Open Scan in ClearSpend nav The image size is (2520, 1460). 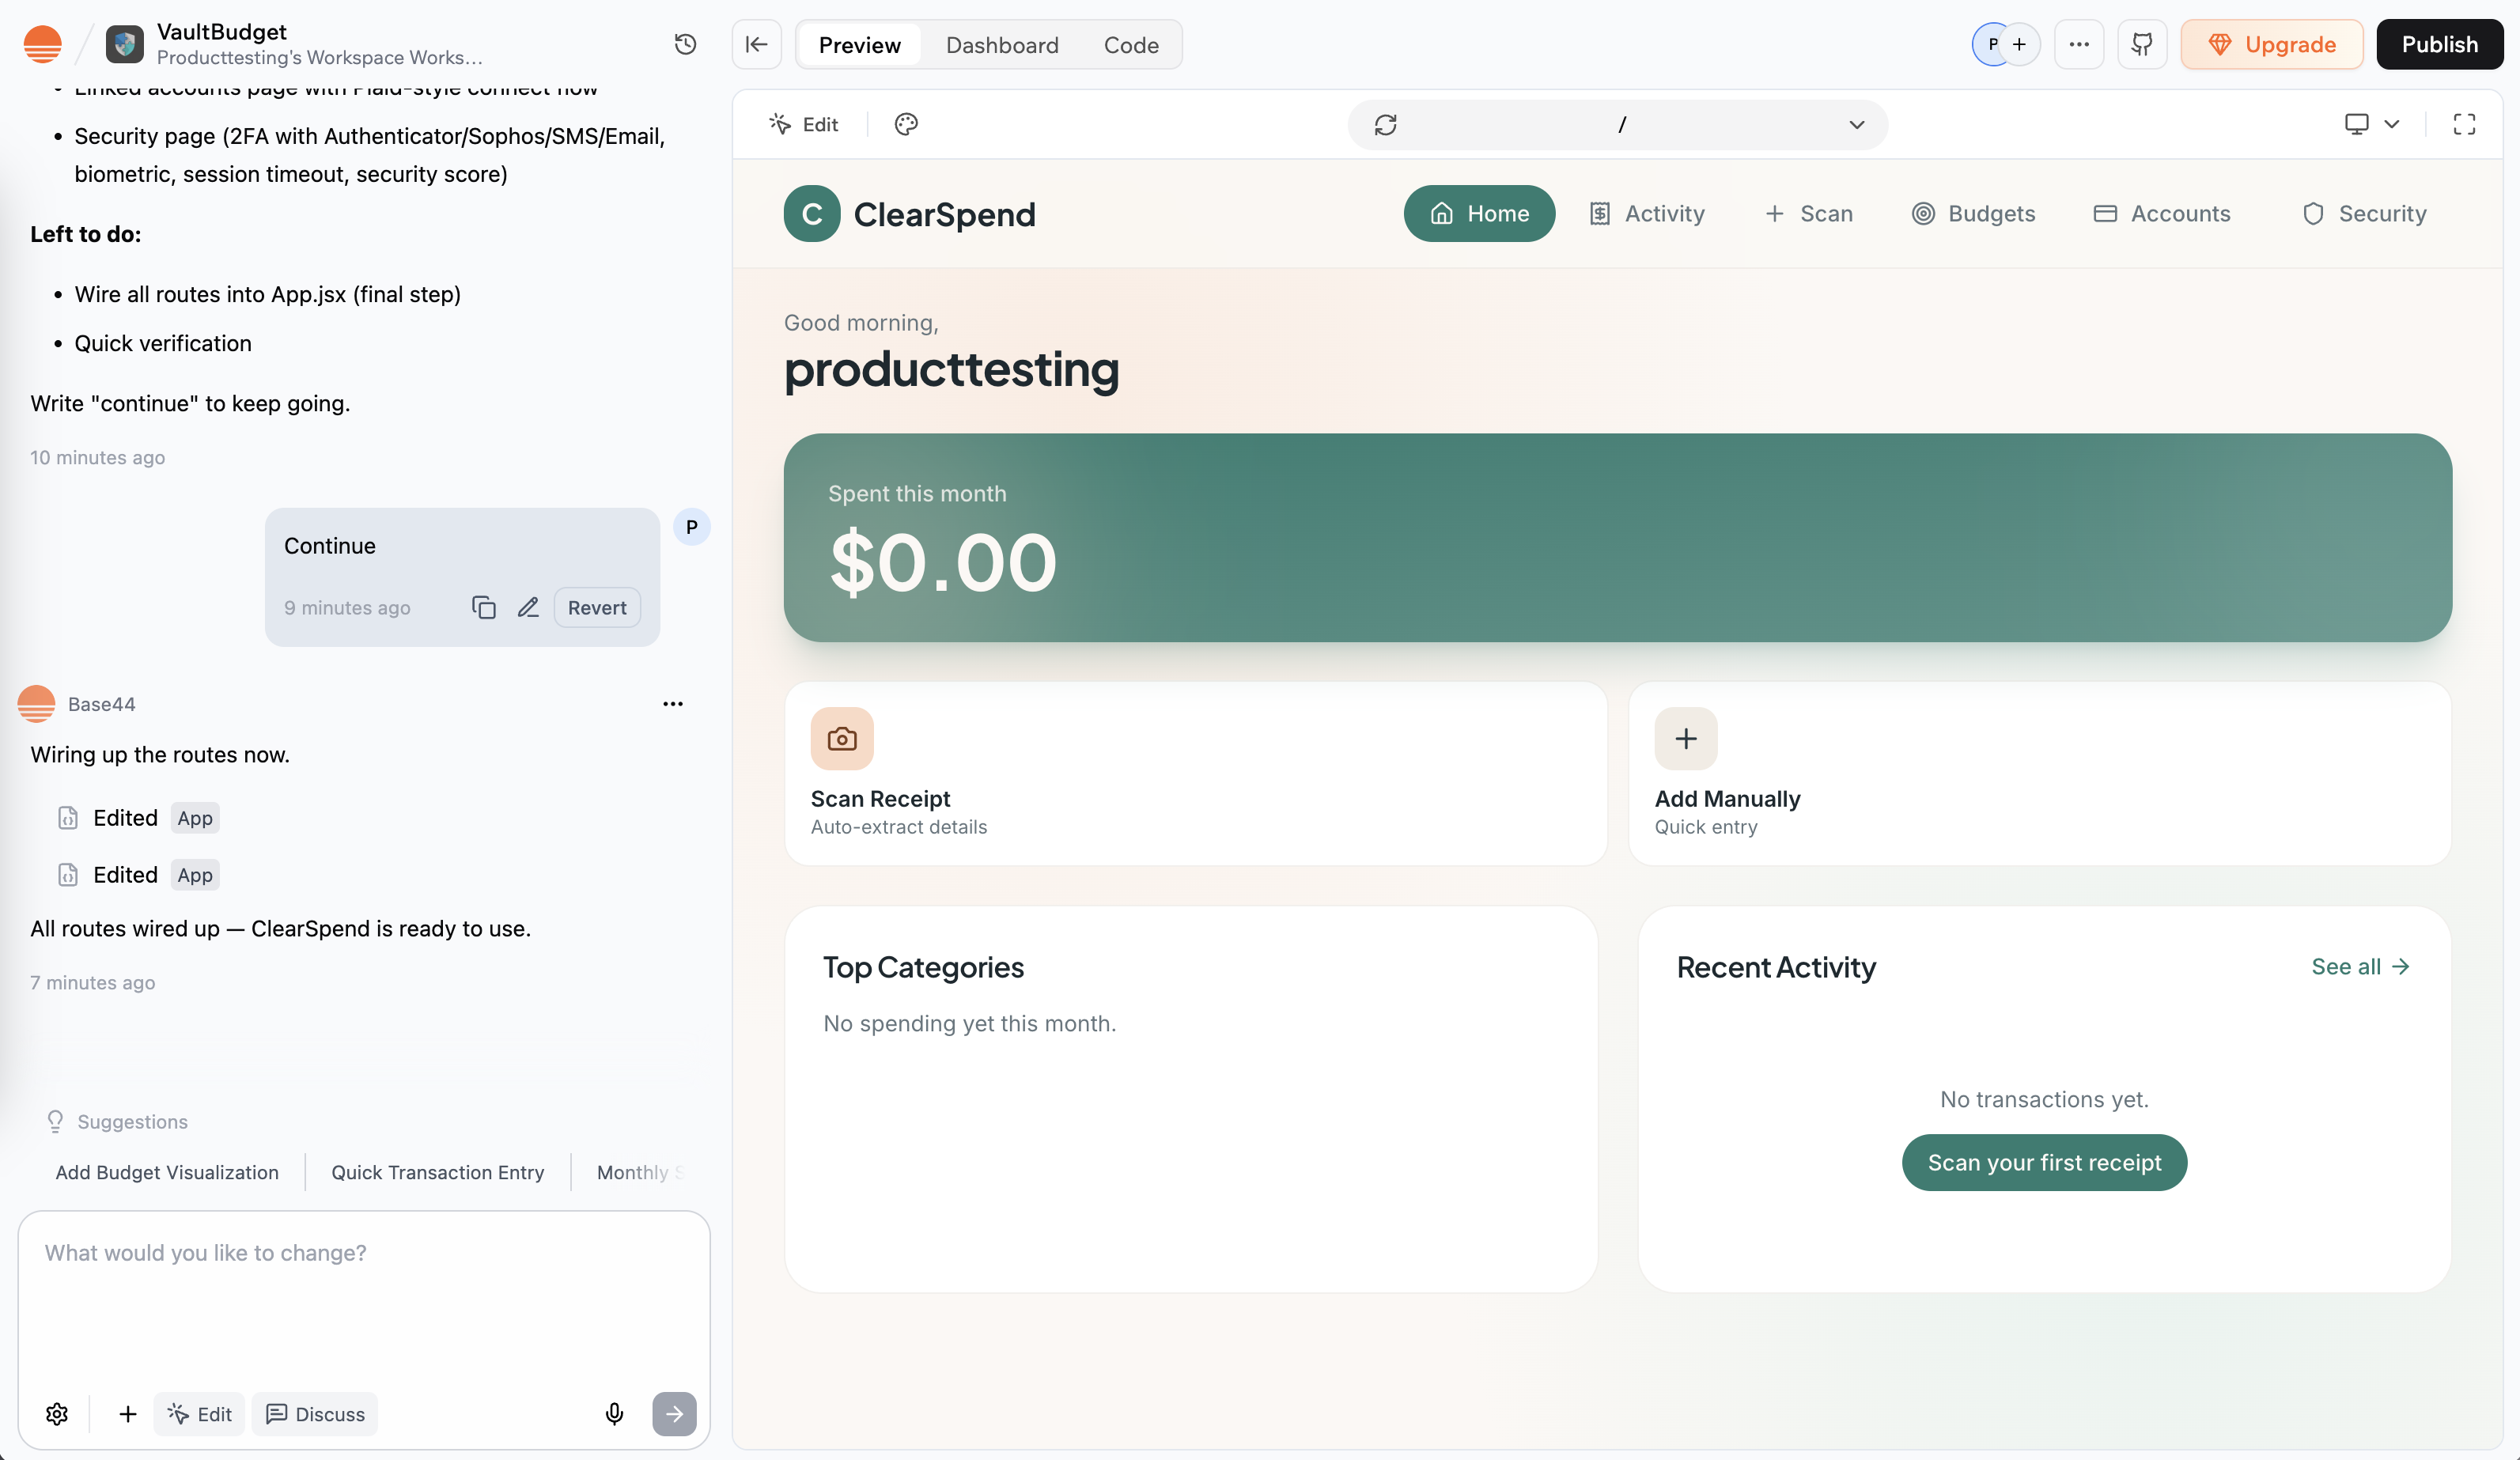point(1808,213)
